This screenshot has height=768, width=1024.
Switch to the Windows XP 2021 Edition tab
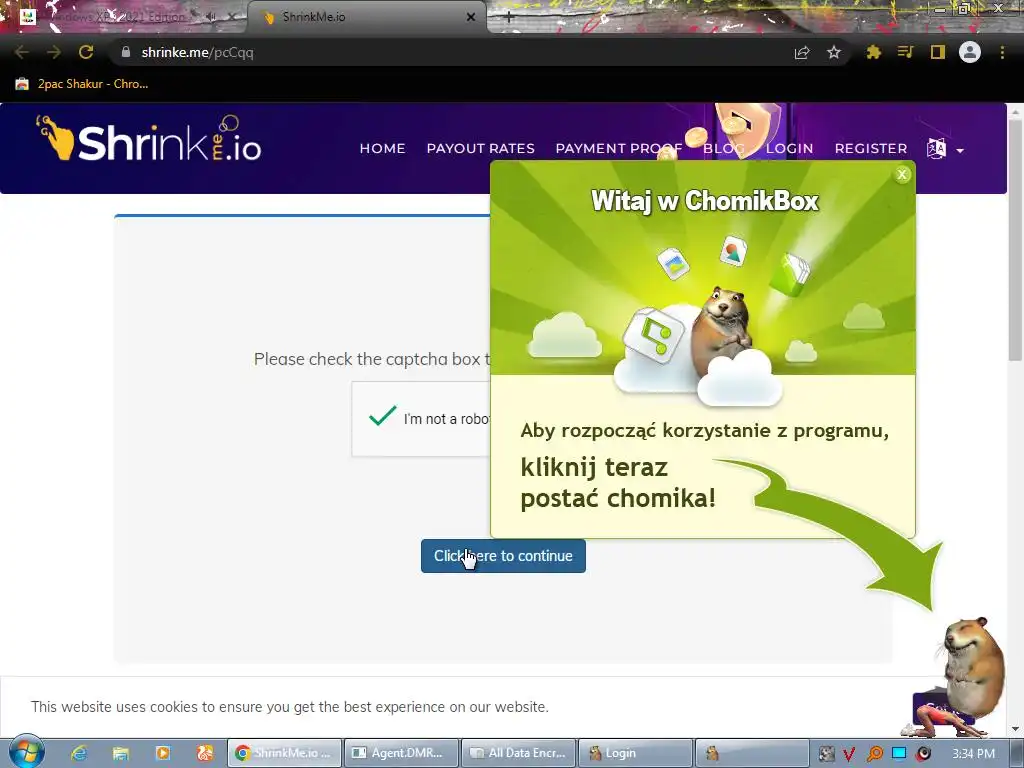124,17
